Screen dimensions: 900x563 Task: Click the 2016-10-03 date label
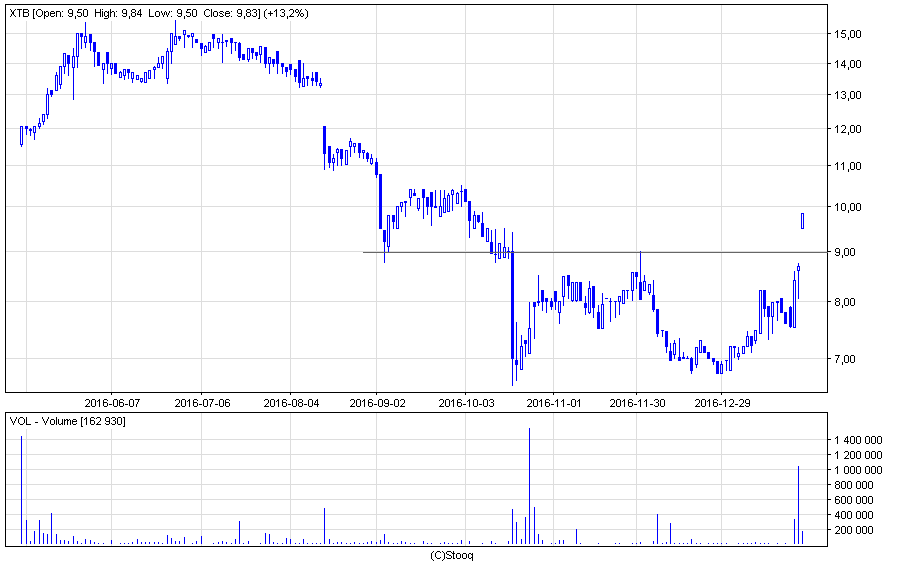pyautogui.click(x=466, y=403)
